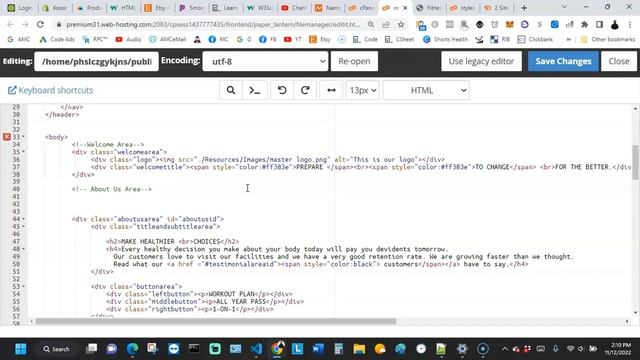Collapse the code fold at line 53
Screen dimensions: 640x360
(x=23, y=287)
